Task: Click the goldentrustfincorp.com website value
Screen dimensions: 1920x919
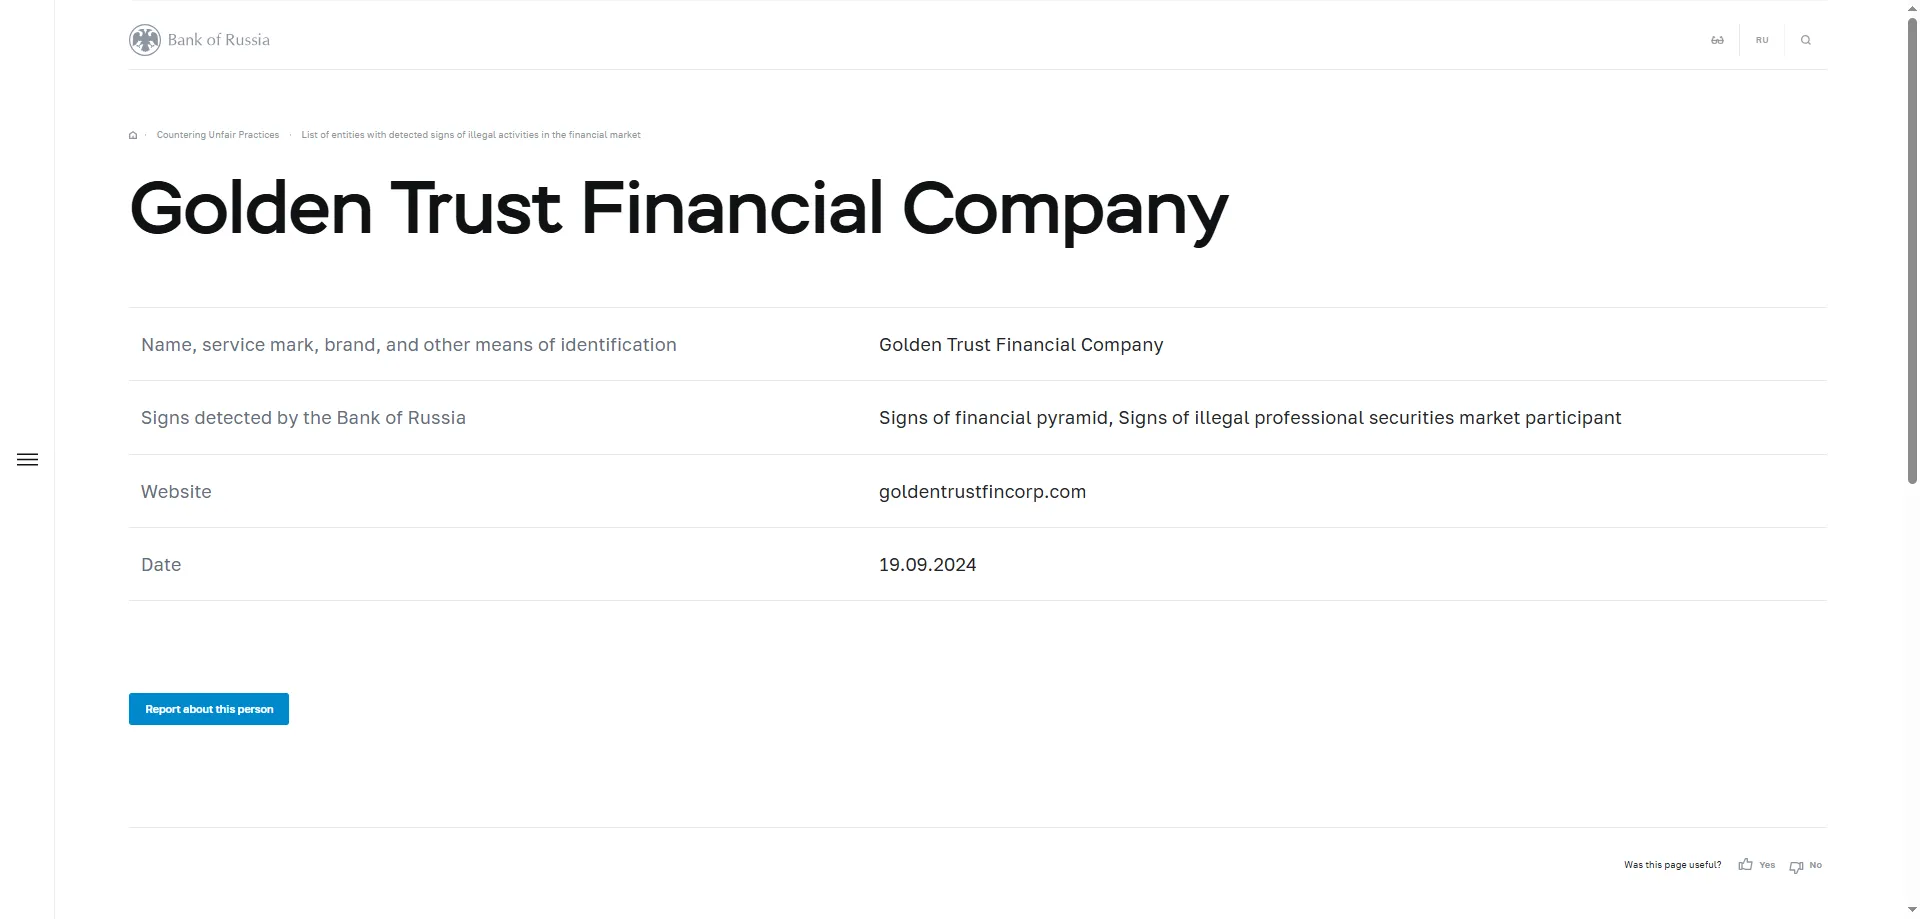Action: click(x=982, y=492)
